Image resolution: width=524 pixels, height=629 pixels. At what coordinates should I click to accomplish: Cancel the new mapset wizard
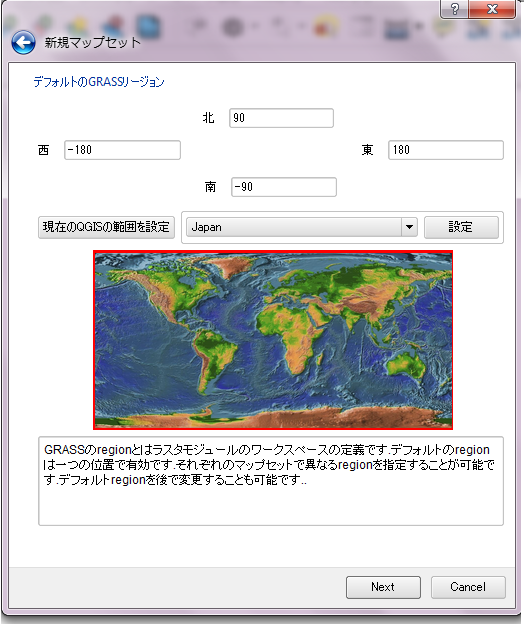[468, 587]
